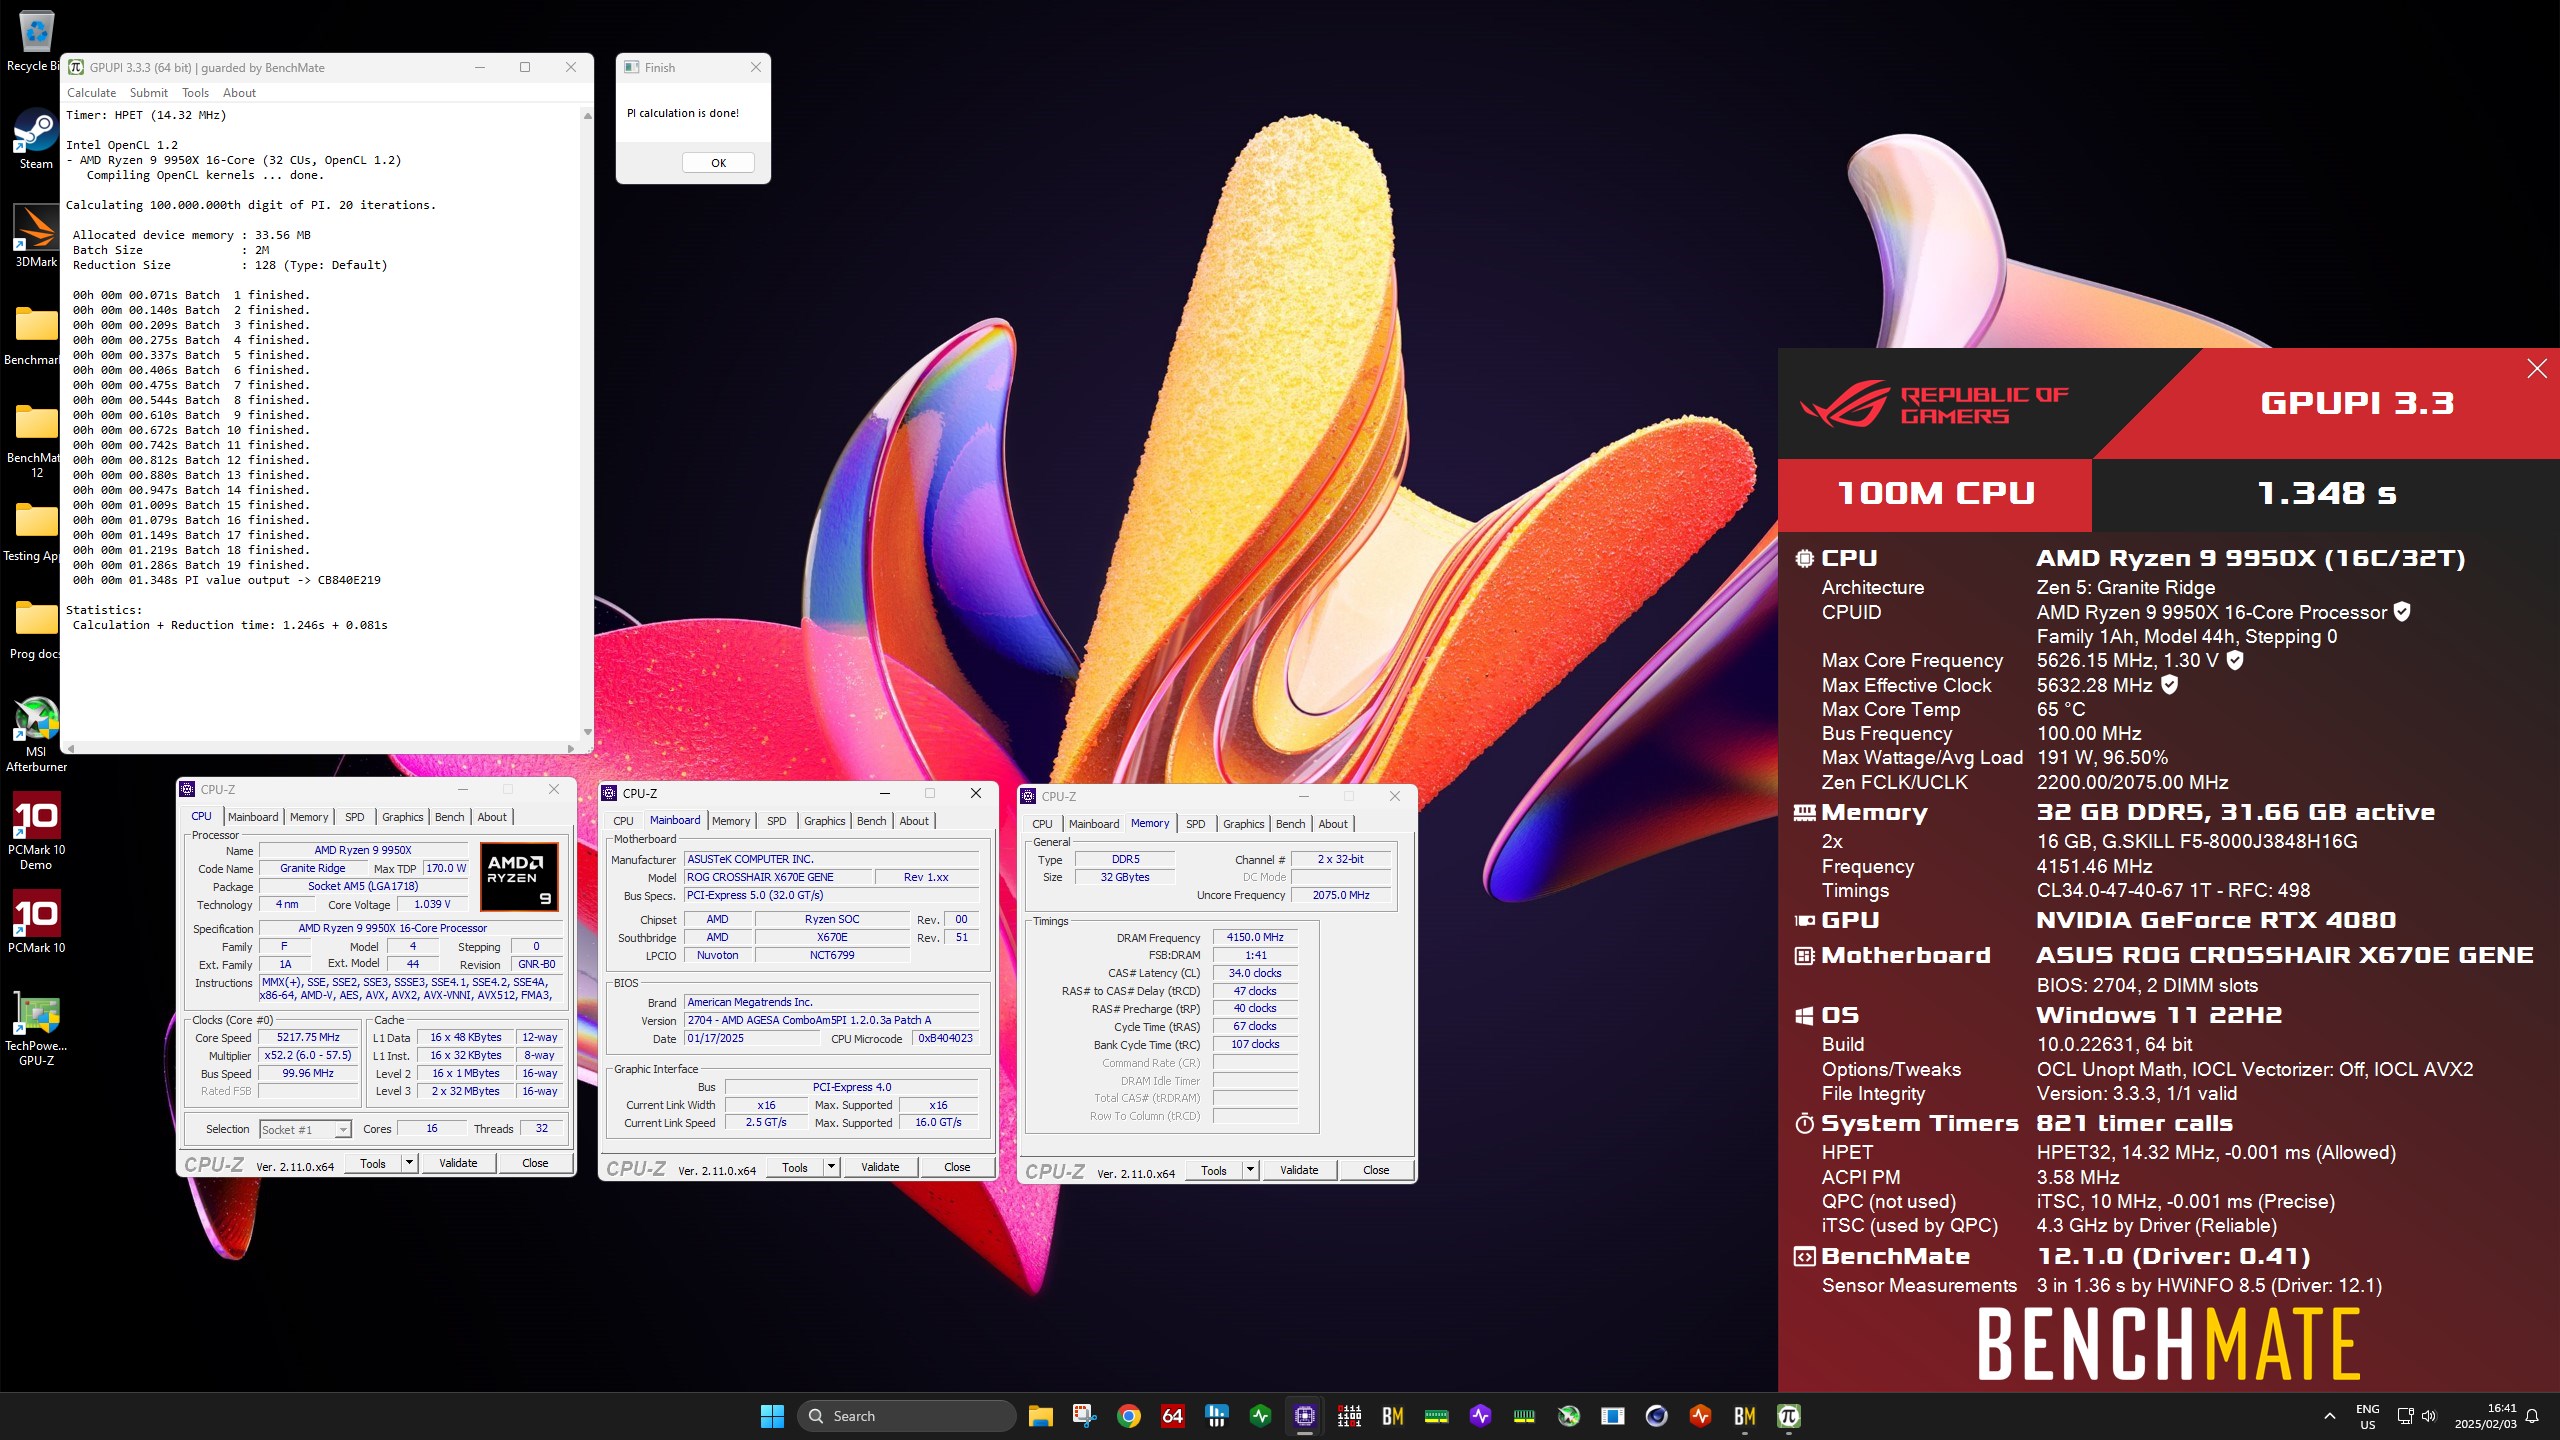The image size is (2560, 1440).
Task: Switch to CPU-Z purple chip taskbar icon
Action: pos(1304,1416)
